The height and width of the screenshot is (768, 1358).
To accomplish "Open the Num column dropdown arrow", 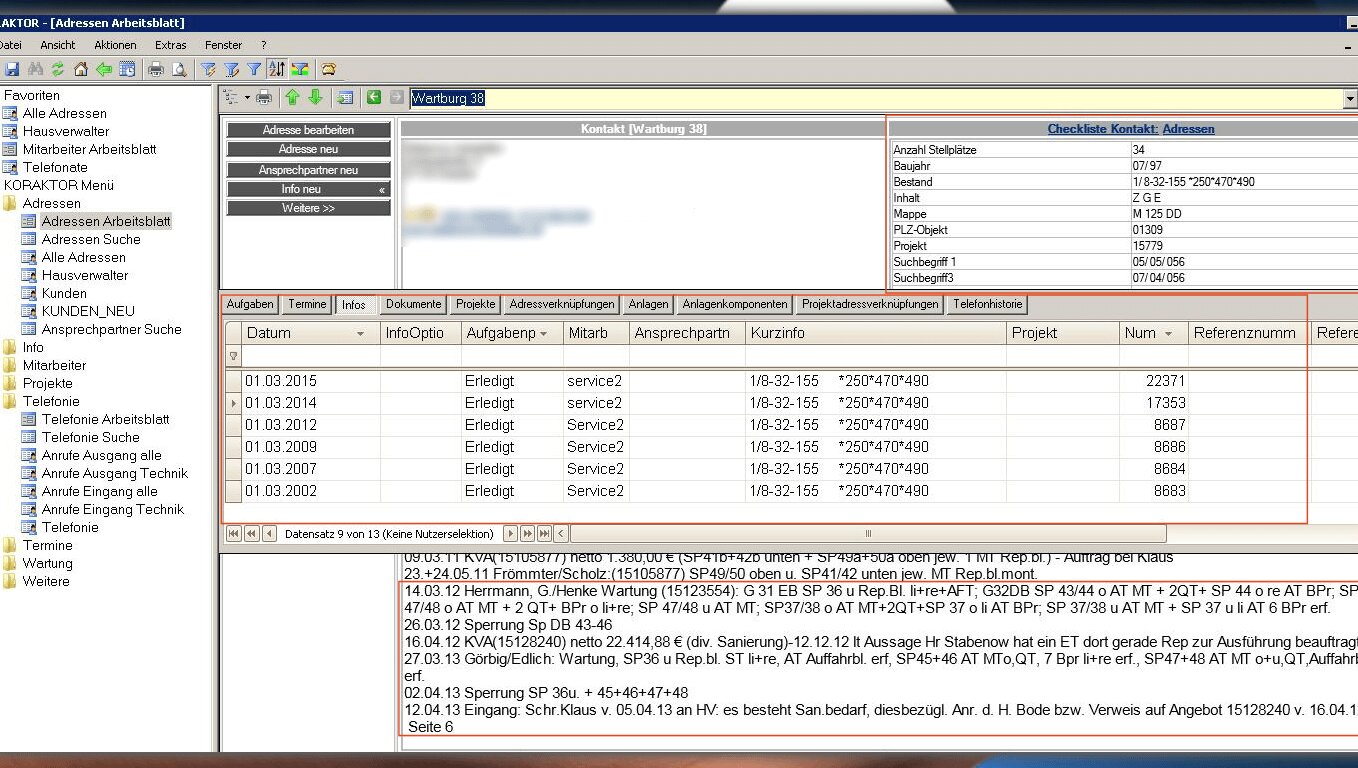I will (1168, 334).
